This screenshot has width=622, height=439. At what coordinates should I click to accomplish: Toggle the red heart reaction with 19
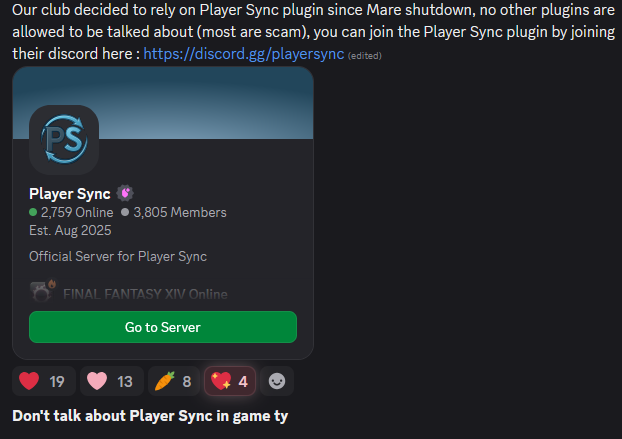(x=44, y=381)
